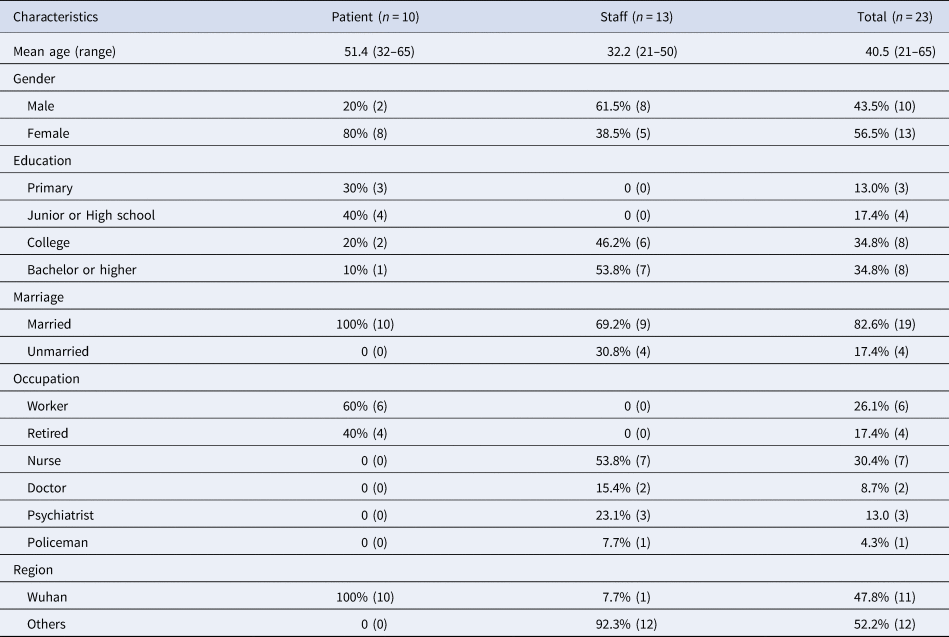Click the Wuhan row label
This screenshot has height=637, width=949.
(51, 596)
